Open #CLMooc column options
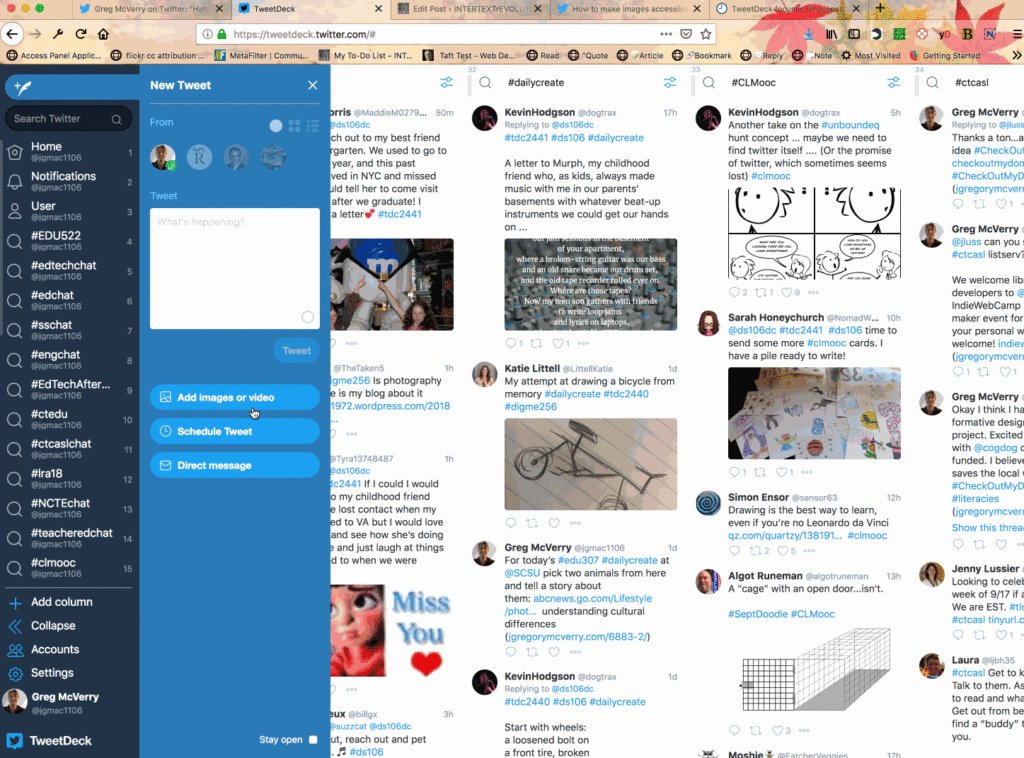The image size is (1024, 758). pyautogui.click(x=893, y=82)
